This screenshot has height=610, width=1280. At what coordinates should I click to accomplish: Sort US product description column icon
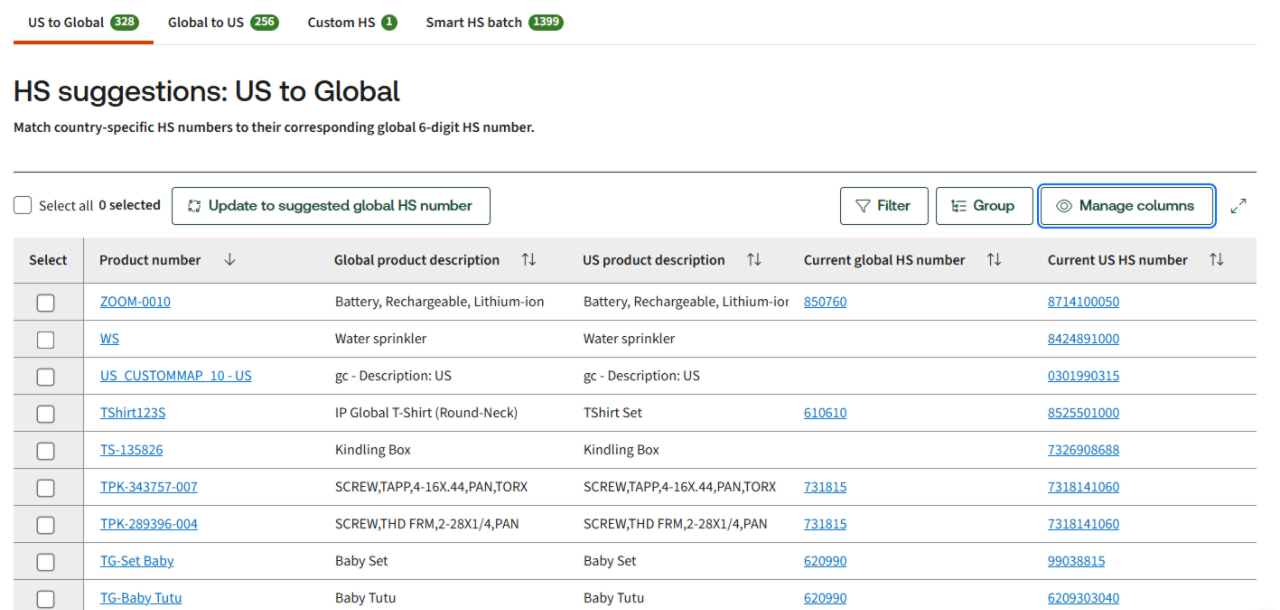755,260
